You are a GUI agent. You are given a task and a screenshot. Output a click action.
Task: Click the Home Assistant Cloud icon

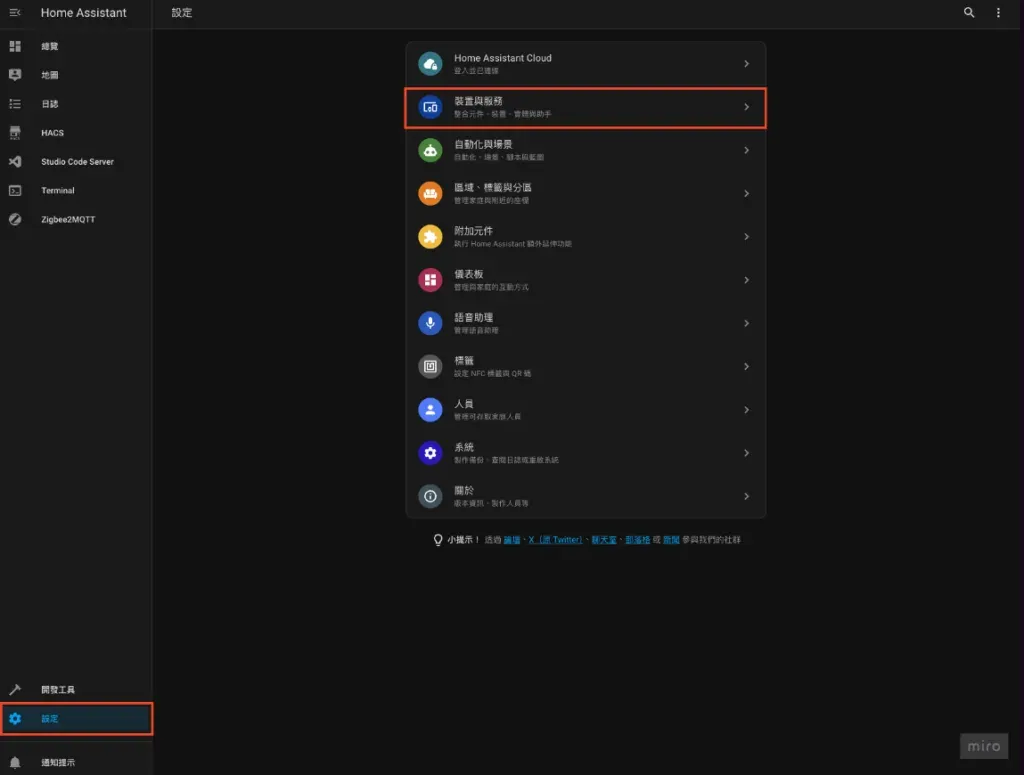pyautogui.click(x=430, y=63)
